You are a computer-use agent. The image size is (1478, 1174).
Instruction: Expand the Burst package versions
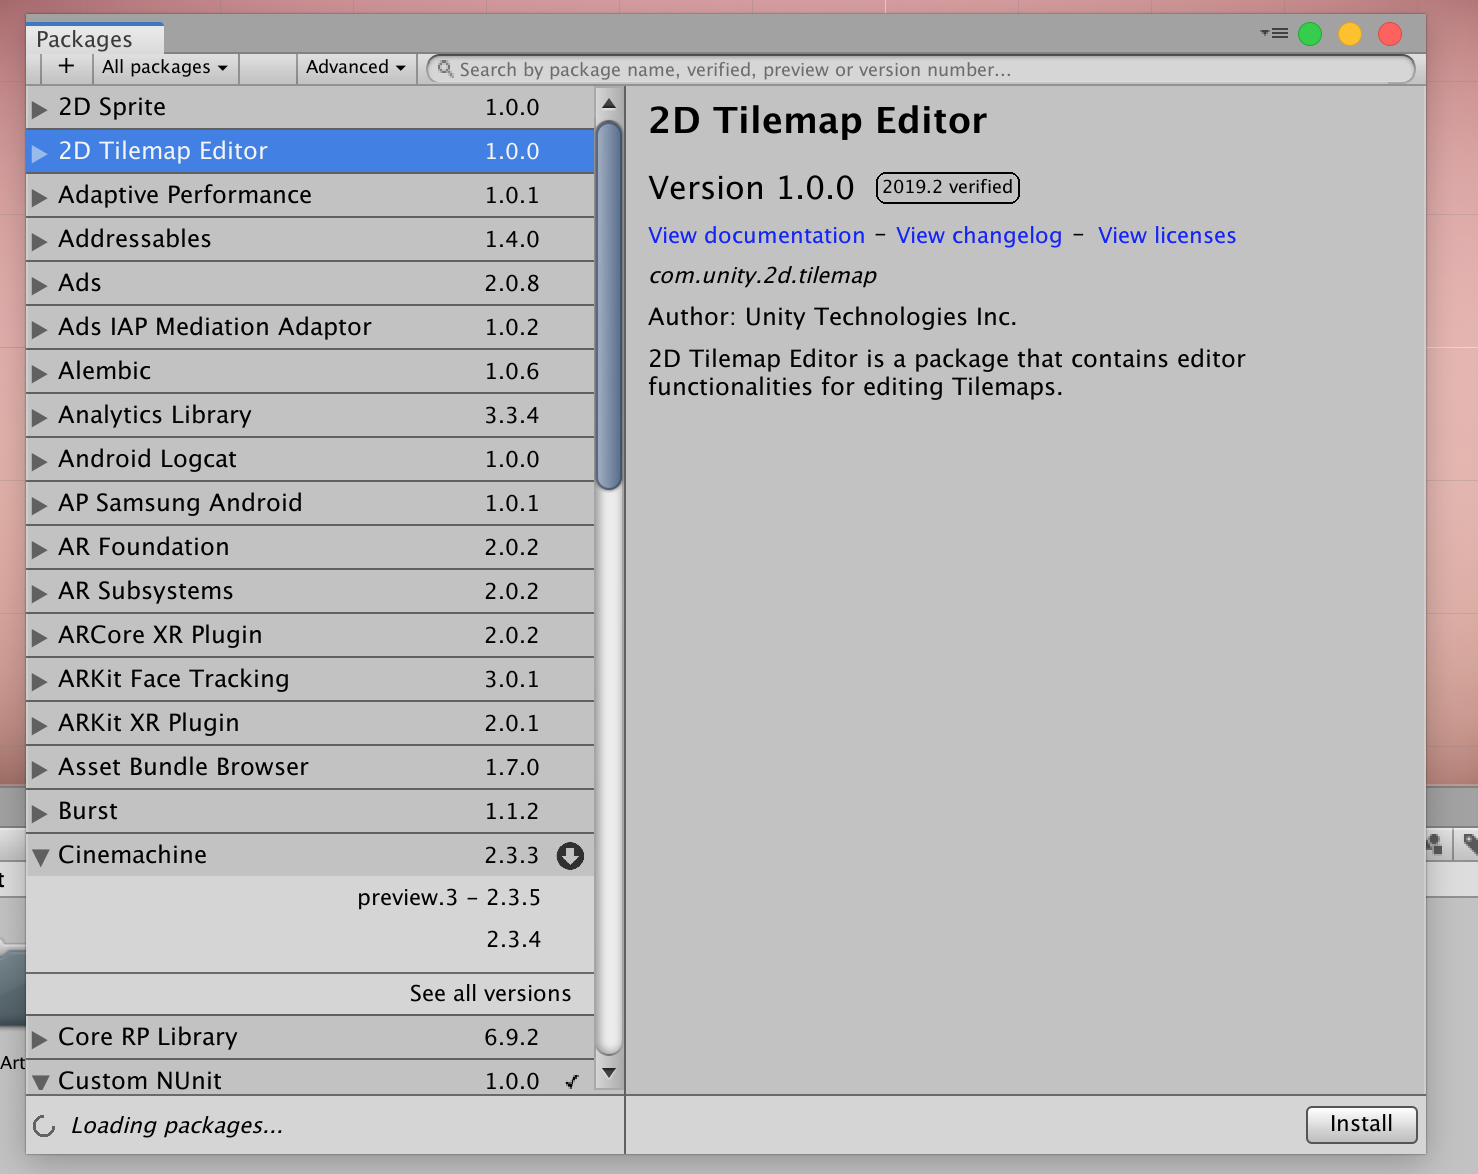[39, 812]
